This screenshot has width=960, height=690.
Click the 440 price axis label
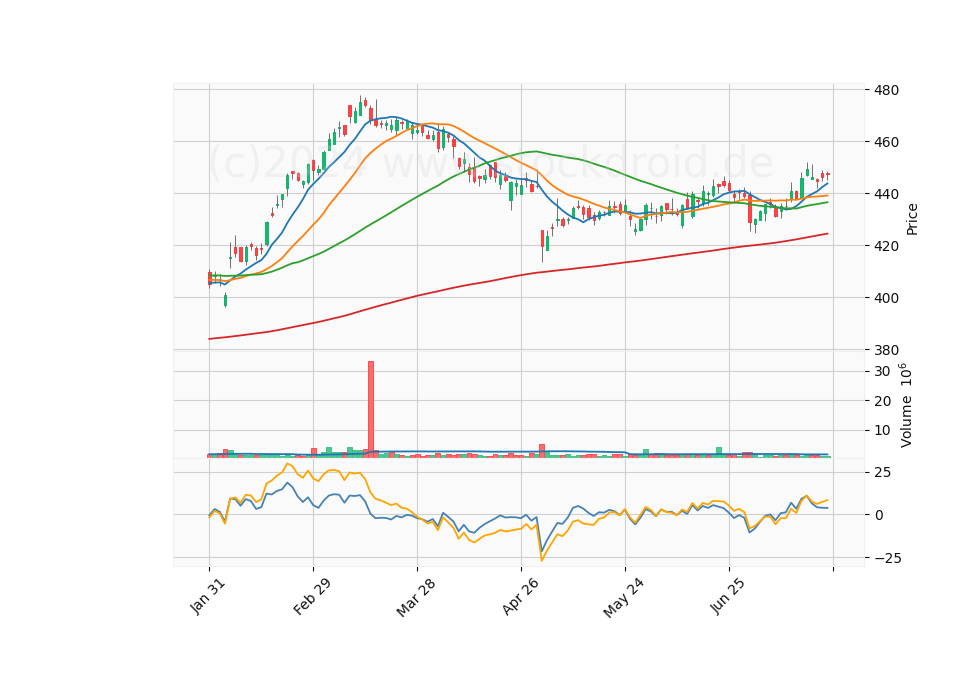pos(885,194)
